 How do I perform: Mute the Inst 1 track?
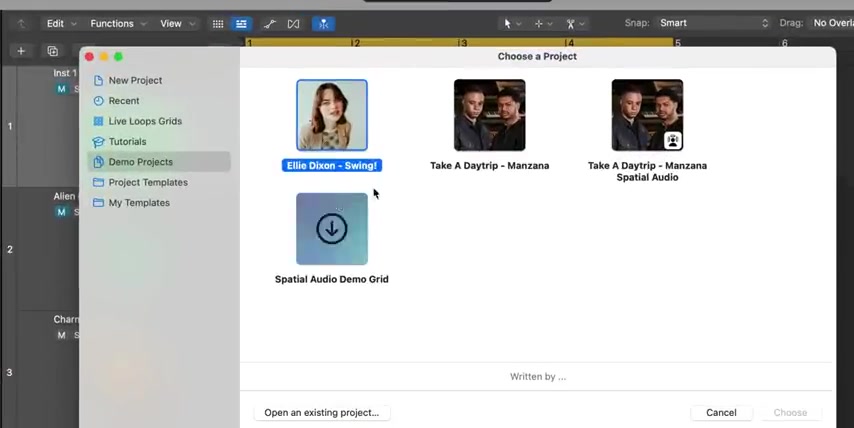coord(61,89)
